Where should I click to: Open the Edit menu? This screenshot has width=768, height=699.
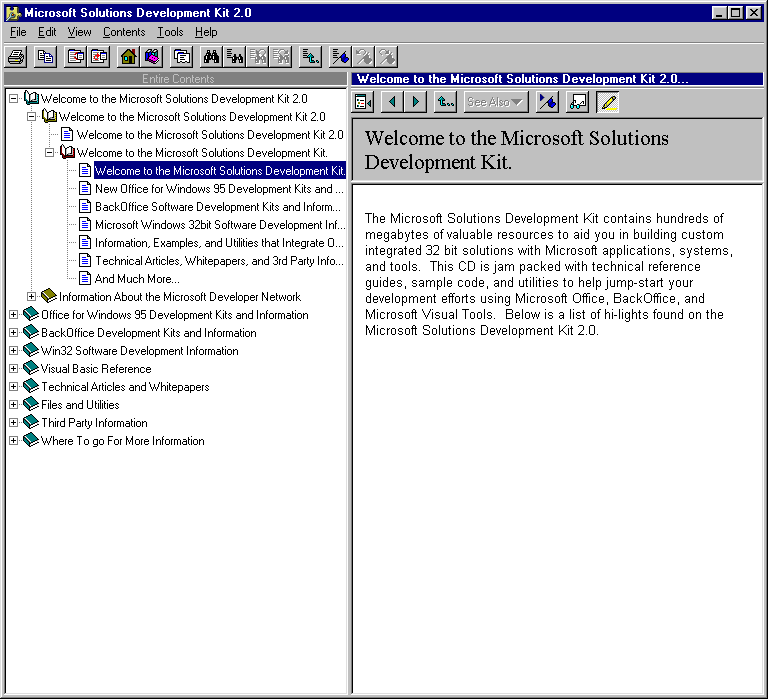click(x=47, y=32)
